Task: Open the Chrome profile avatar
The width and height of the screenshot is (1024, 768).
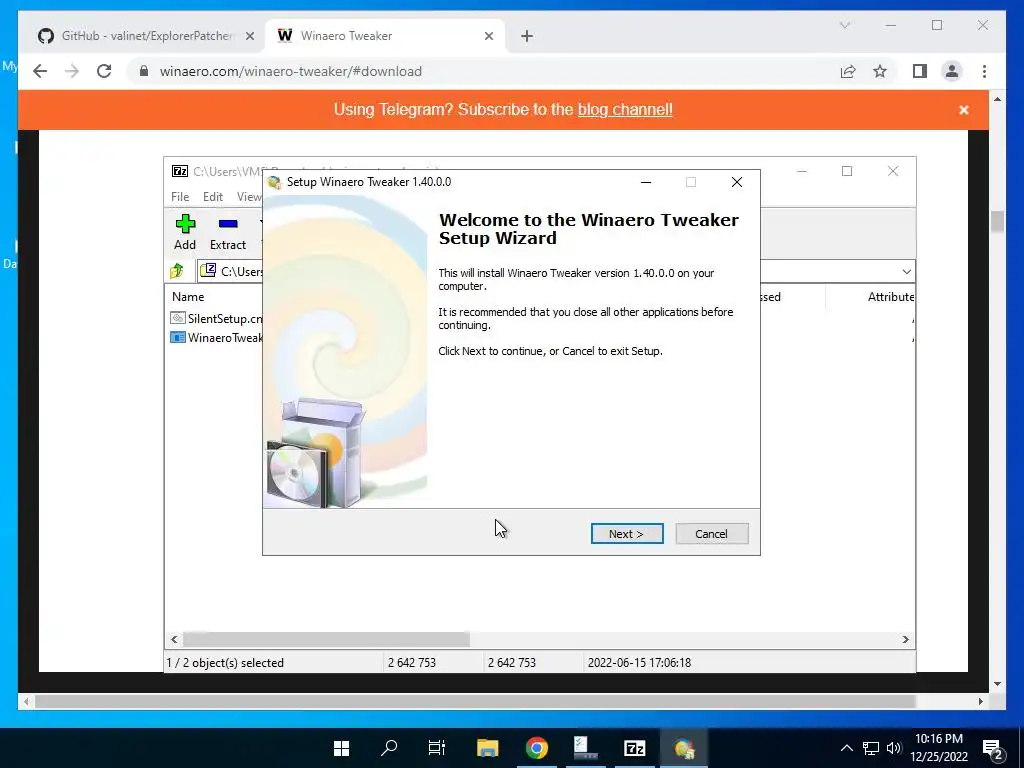Action: (x=952, y=71)
